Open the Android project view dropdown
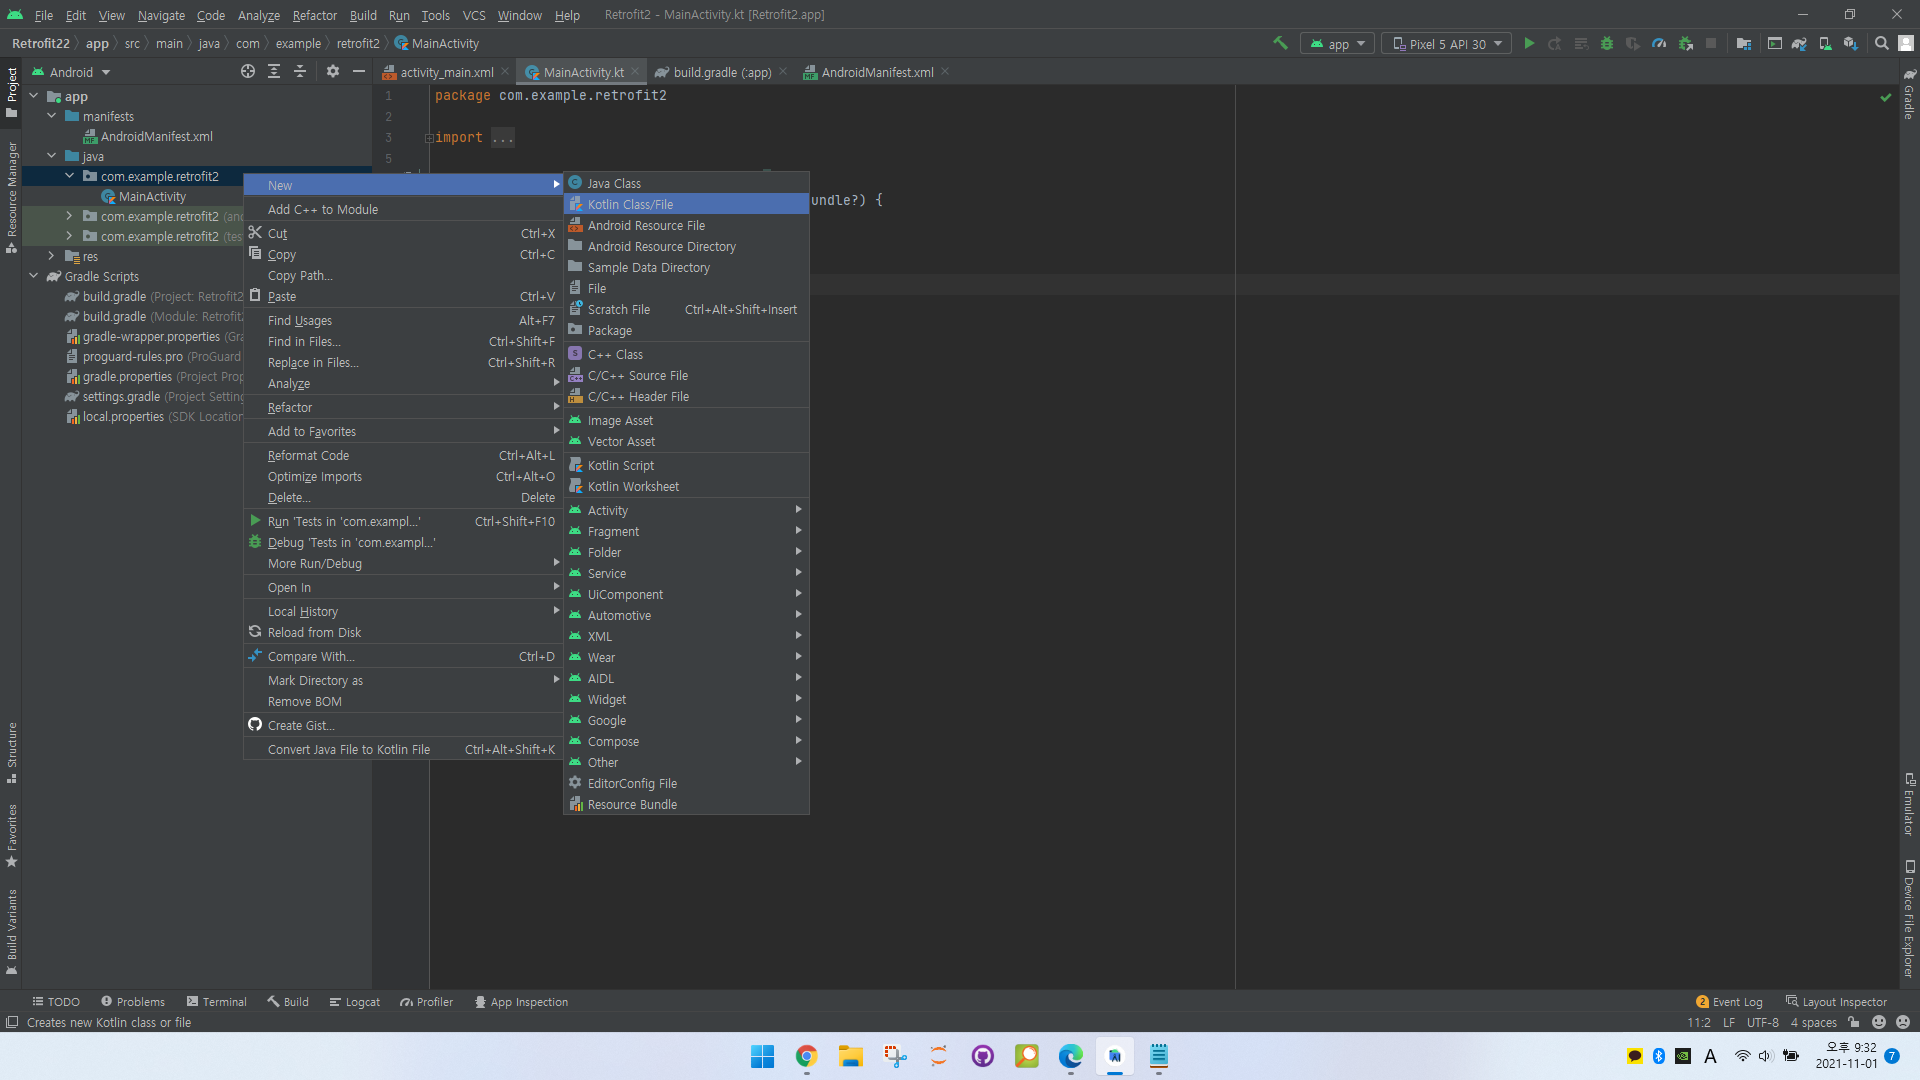 (x=72, y=72)
